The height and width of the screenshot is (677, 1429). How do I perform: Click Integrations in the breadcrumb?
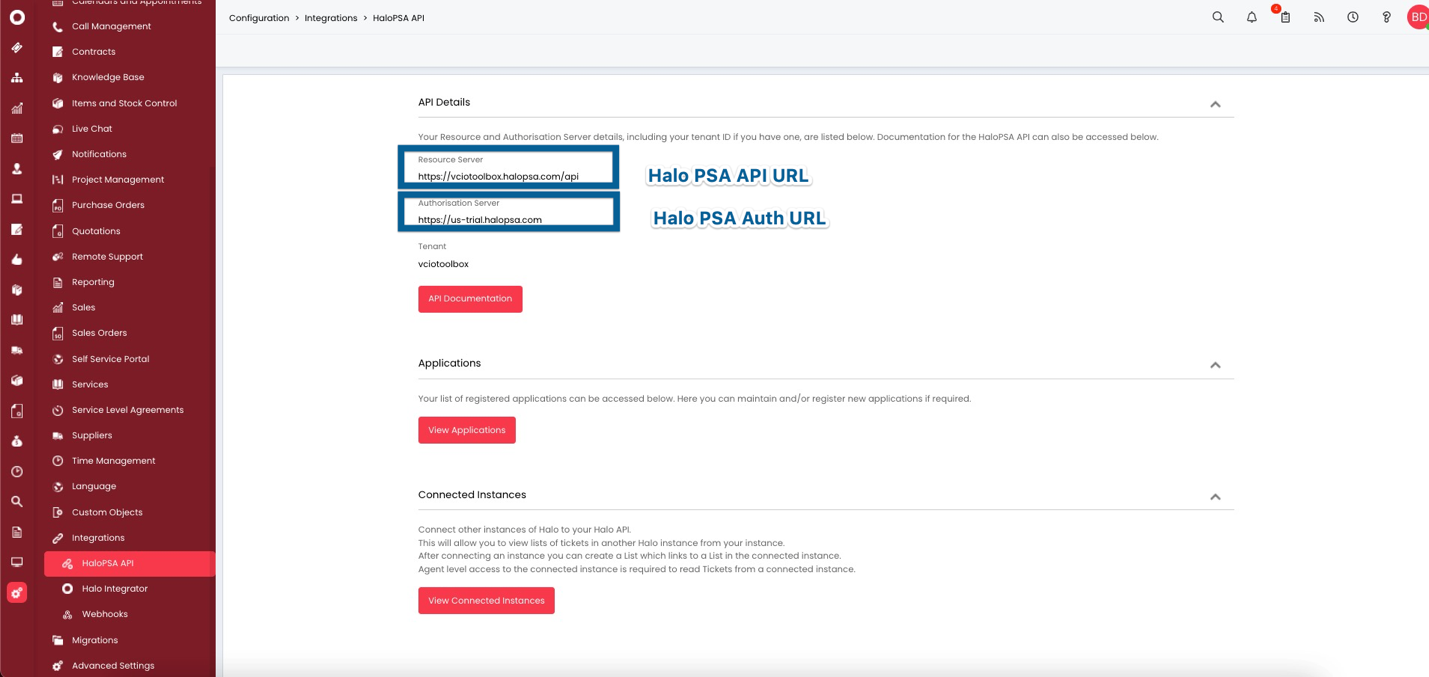click(331, 18)
